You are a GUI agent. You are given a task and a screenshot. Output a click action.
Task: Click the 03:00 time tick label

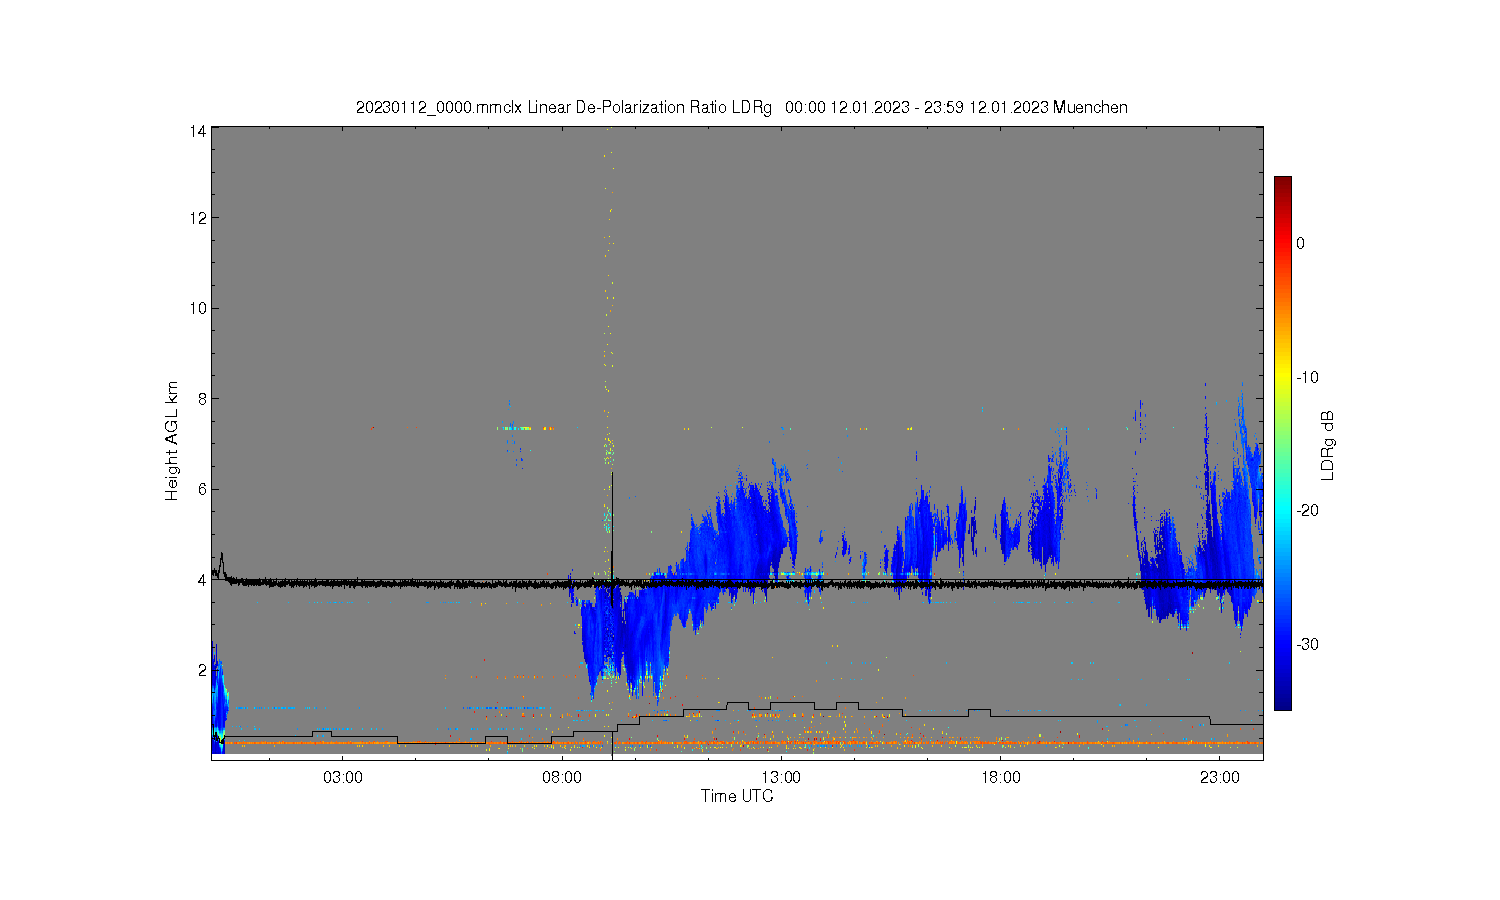[343, 778]
